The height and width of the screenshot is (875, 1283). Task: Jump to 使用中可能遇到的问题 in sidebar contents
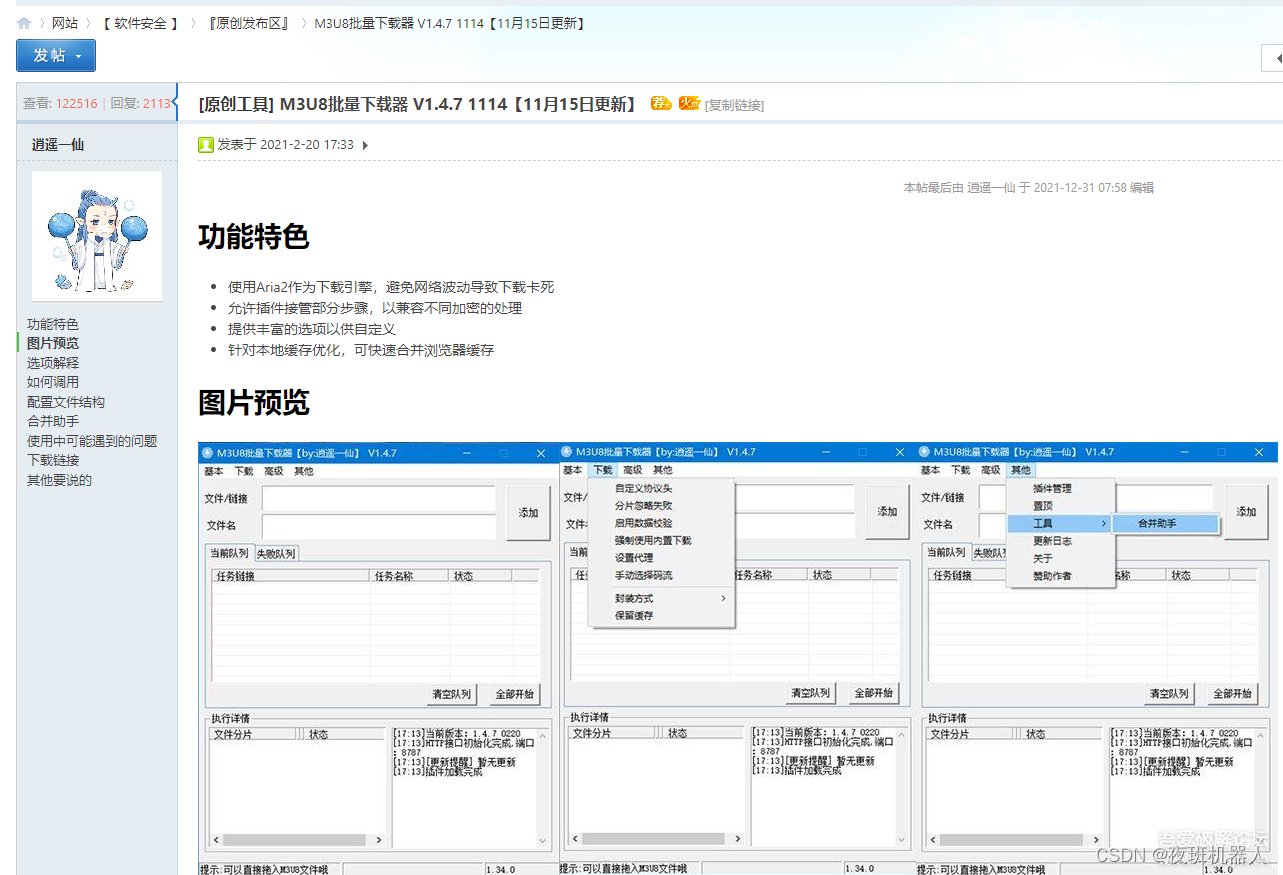(92, 441)
